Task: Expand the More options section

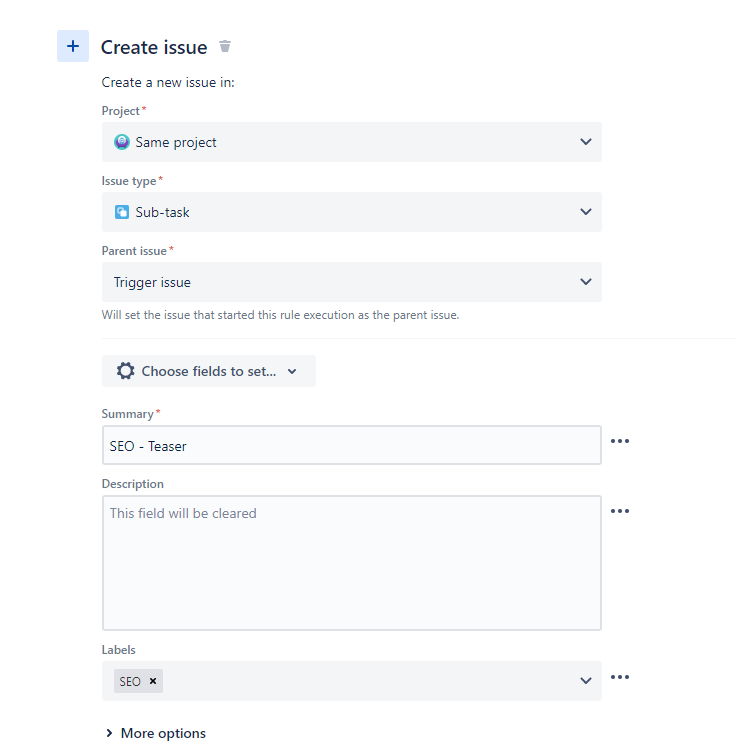Action: tap(156, 733)
